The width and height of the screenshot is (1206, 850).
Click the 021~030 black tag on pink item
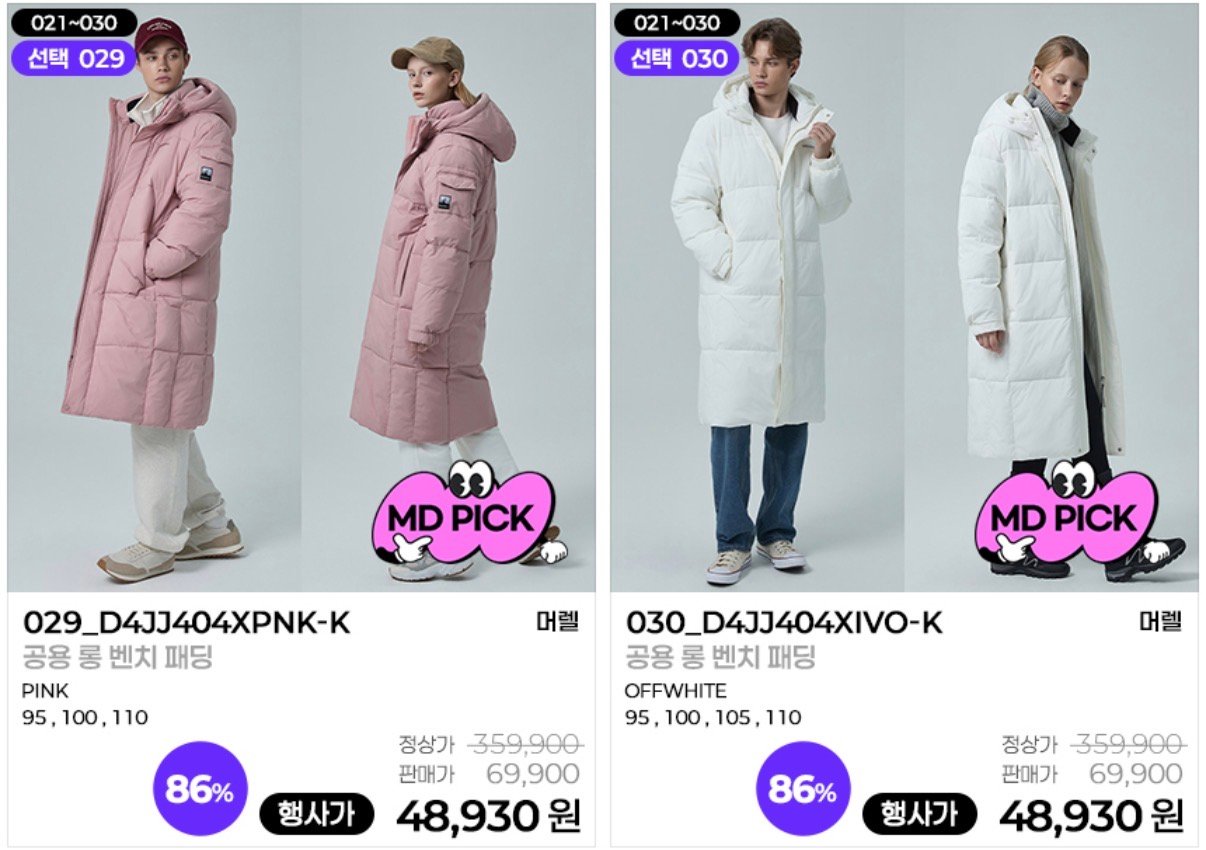point(74,22)
